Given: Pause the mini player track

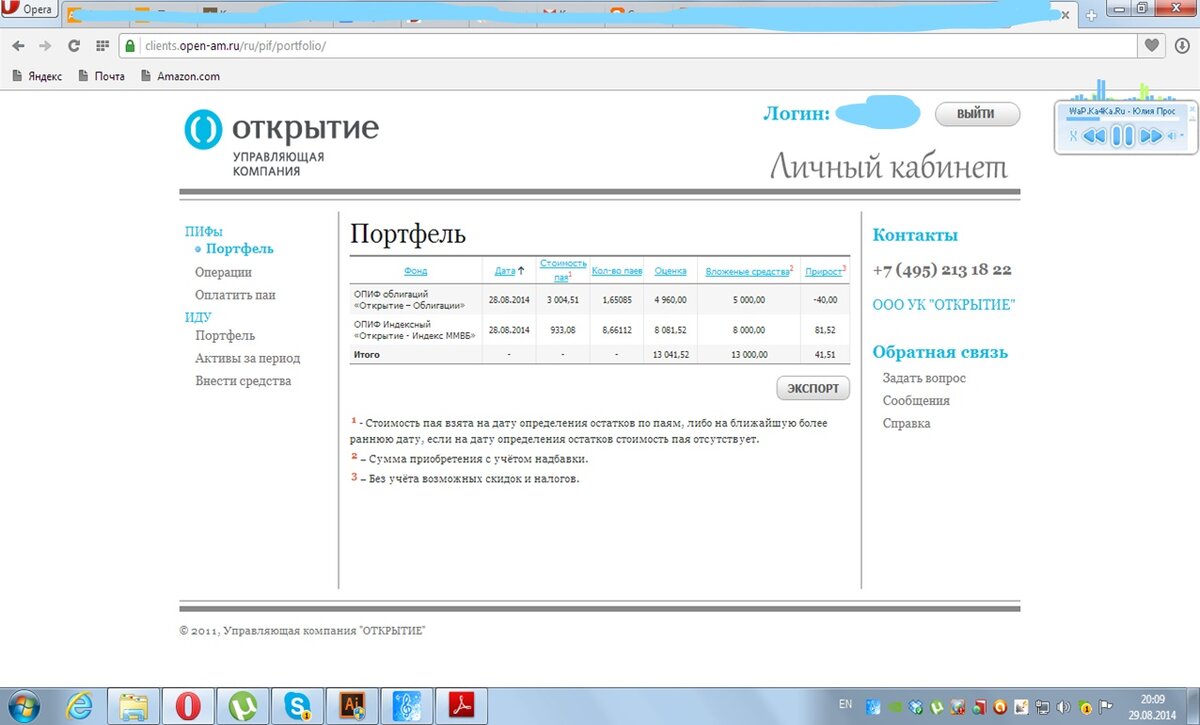Looking at the screenshot, I should click(x=1123, y=136).
